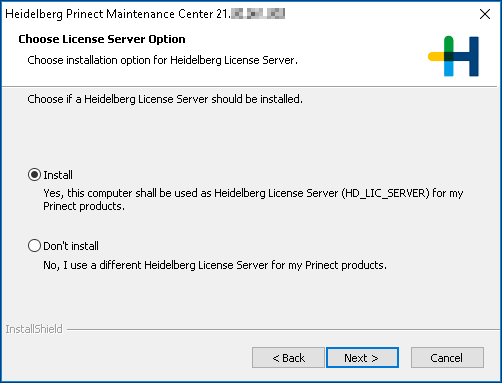Cancel the installation wizard
The height and width of the screenshot is (383, 502).
click(447, 358)
